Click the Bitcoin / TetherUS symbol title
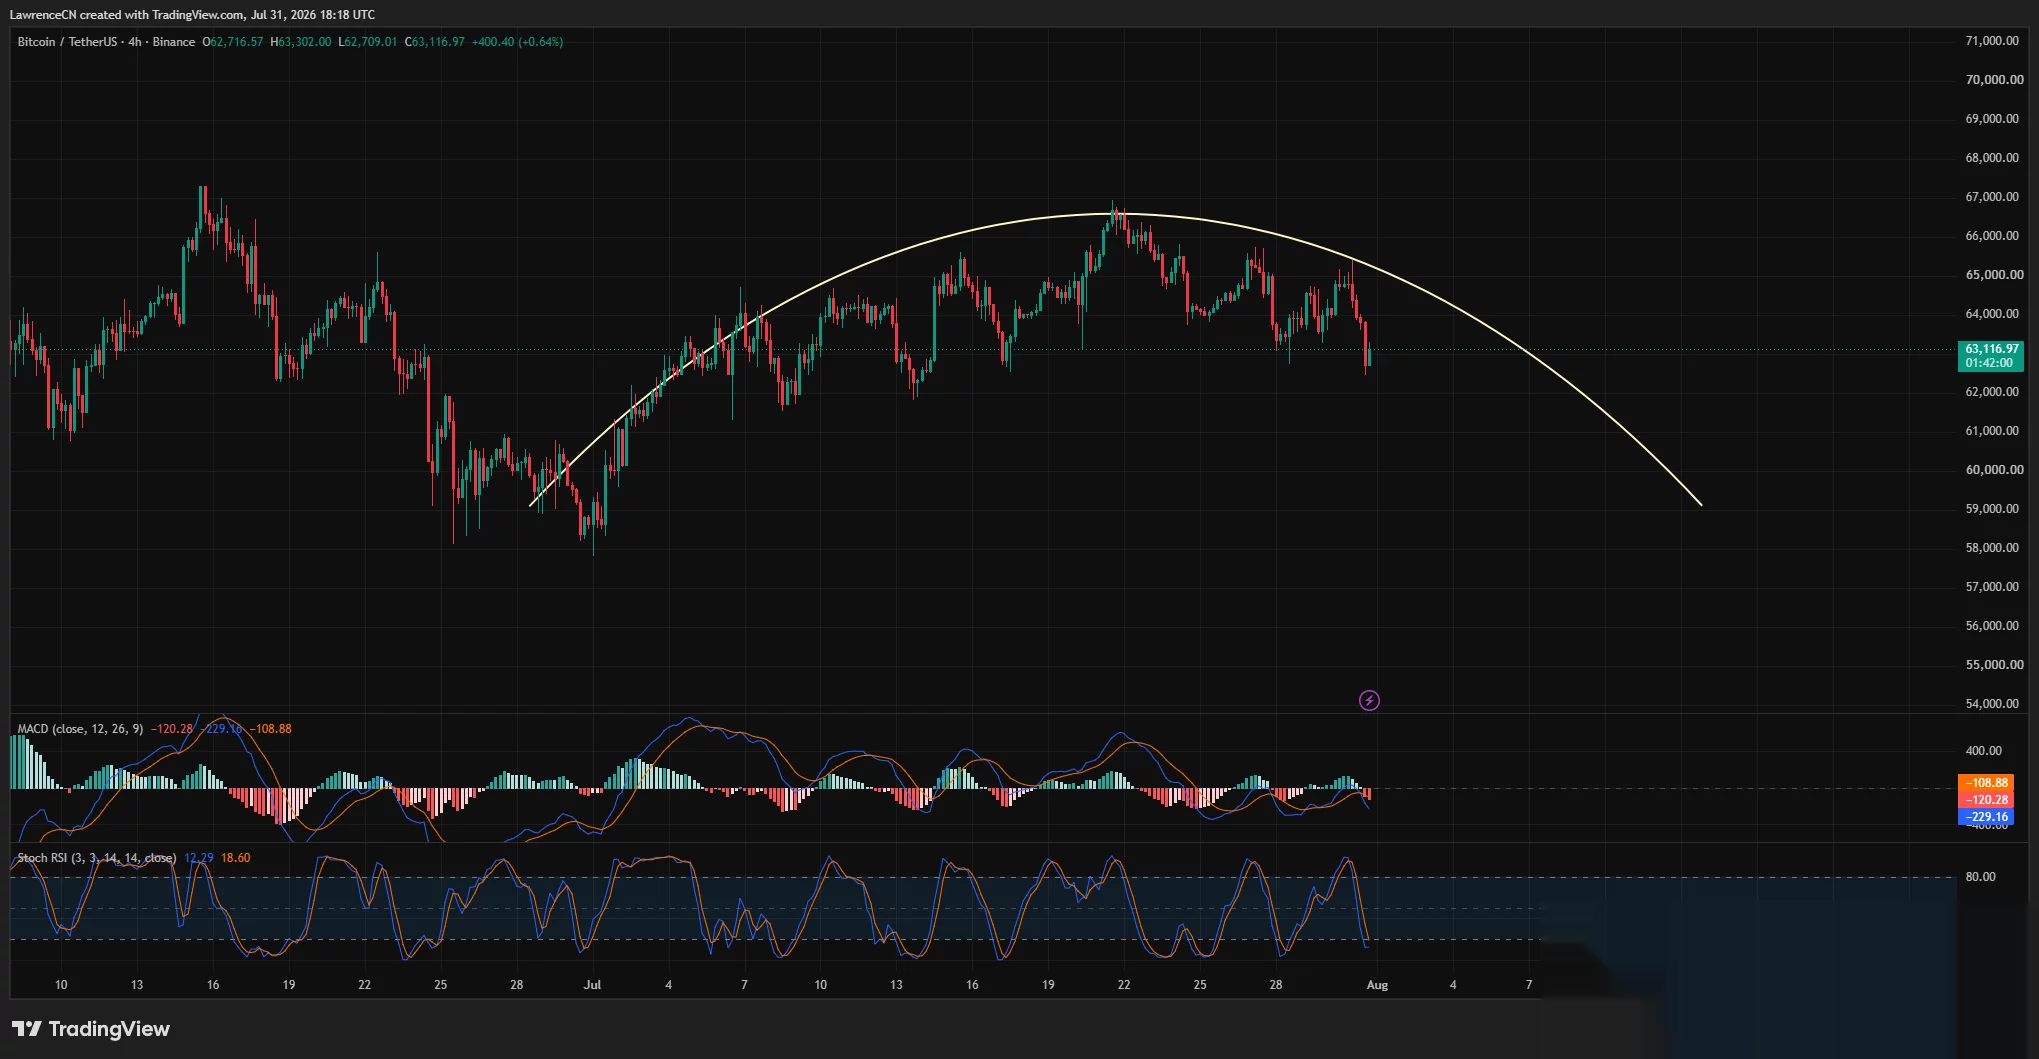The height and width of the screenshot is (1059, 2039). tap(67, 42)
